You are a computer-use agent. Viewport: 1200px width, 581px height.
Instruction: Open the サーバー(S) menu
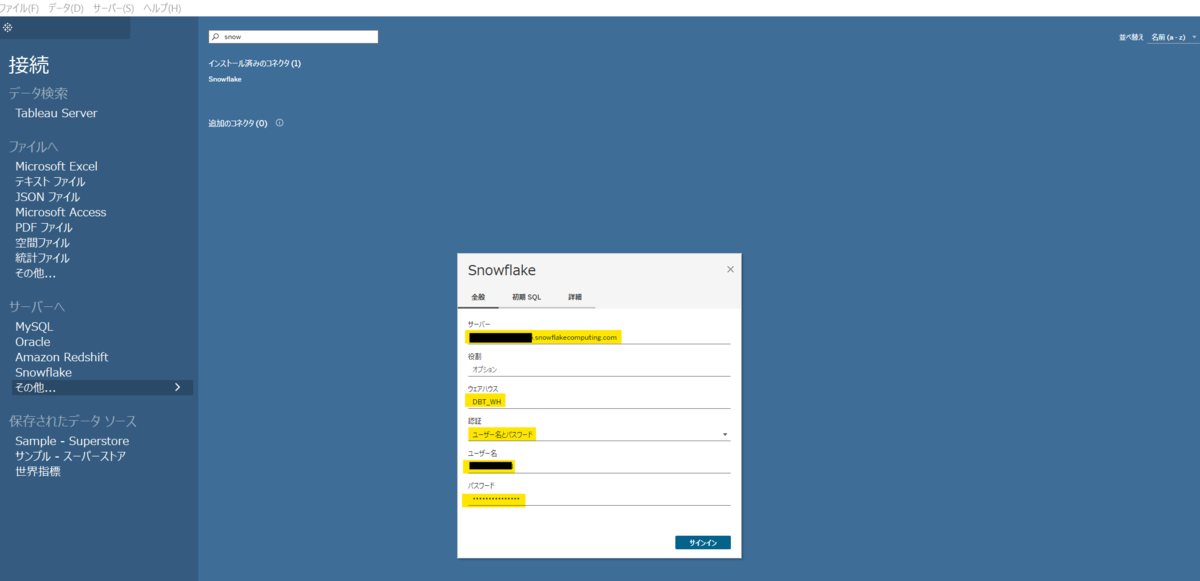[x=113, y=8]
